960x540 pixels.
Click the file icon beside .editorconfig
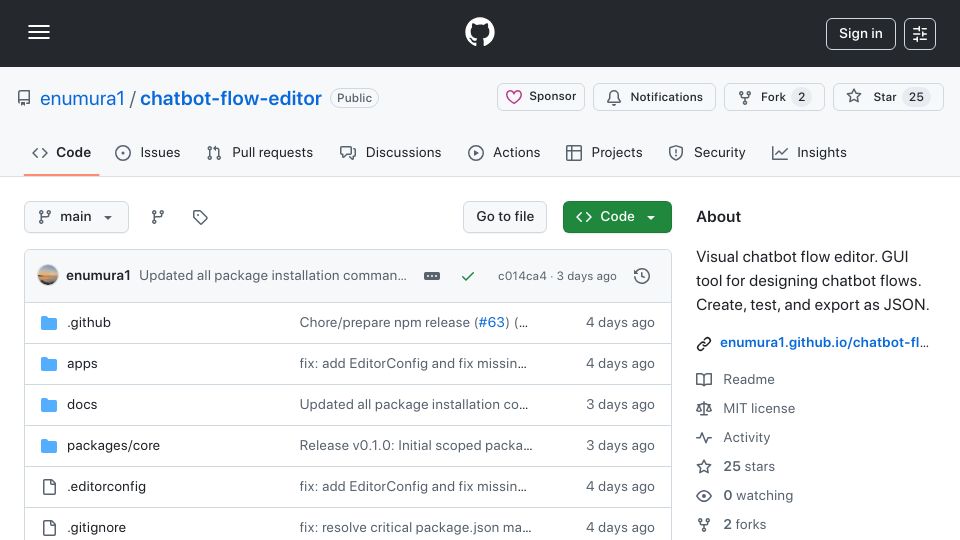49,487
